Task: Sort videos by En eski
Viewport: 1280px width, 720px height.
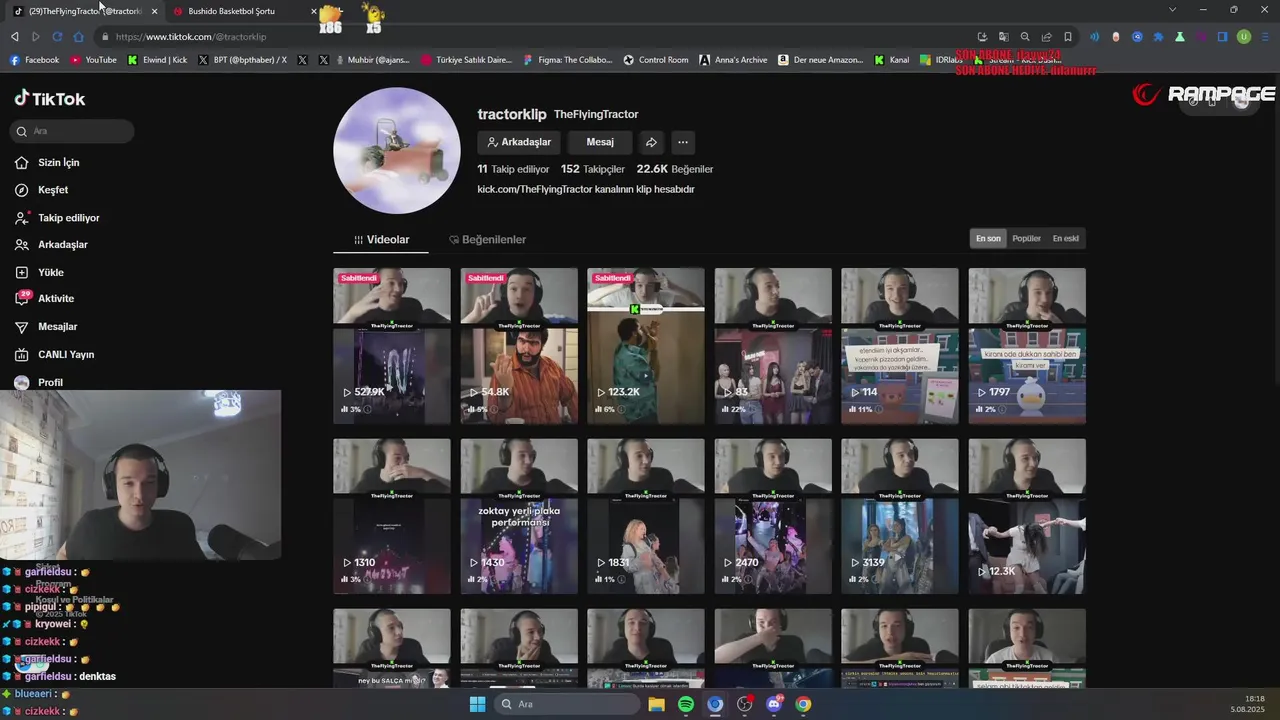Action: pos(1065,239)
